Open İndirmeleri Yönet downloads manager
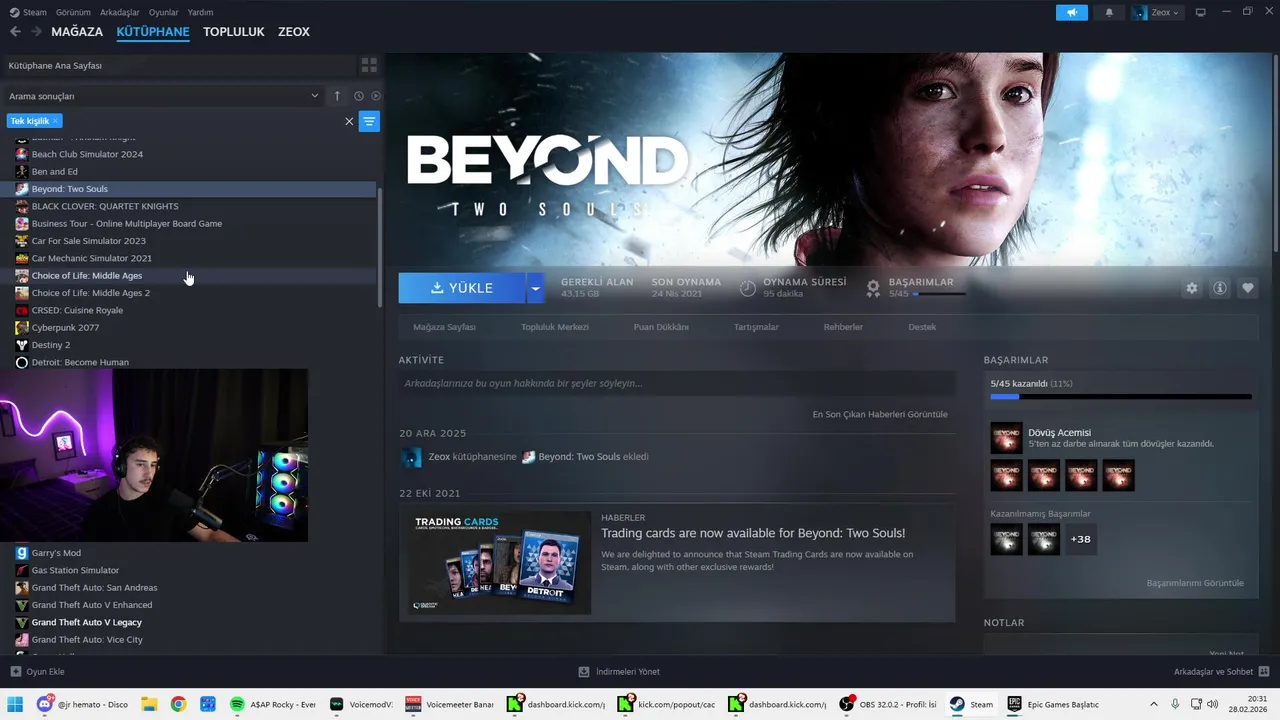The image size is (1280, 720). [619, 672]
